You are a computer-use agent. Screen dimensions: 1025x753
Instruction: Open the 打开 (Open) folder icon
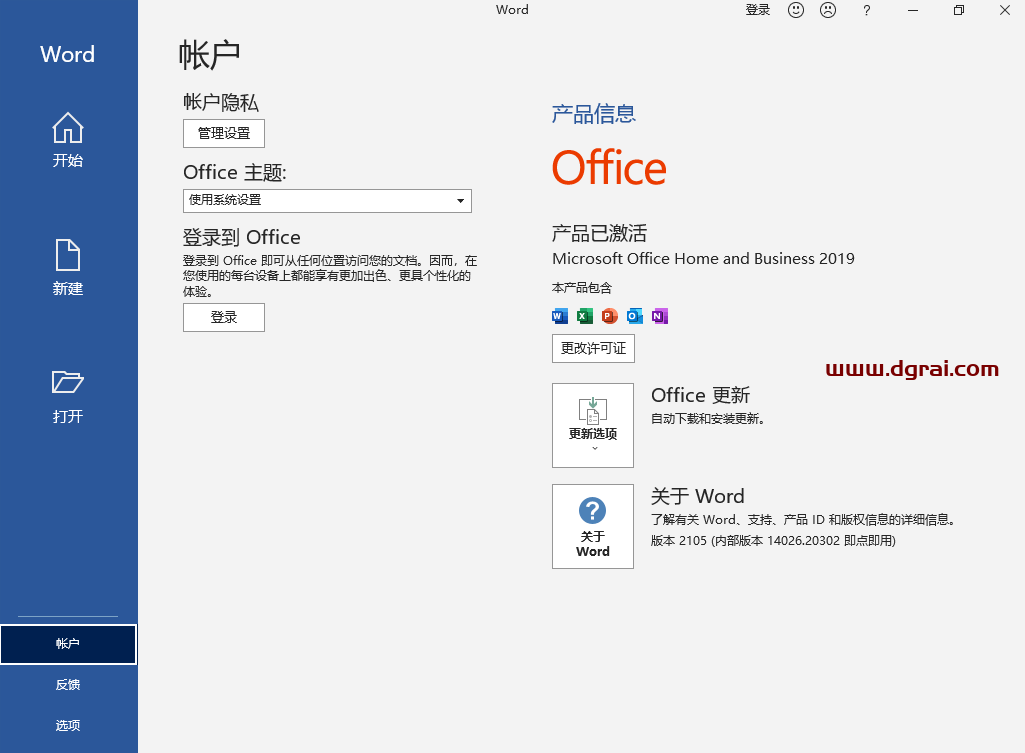coord(67,382)
